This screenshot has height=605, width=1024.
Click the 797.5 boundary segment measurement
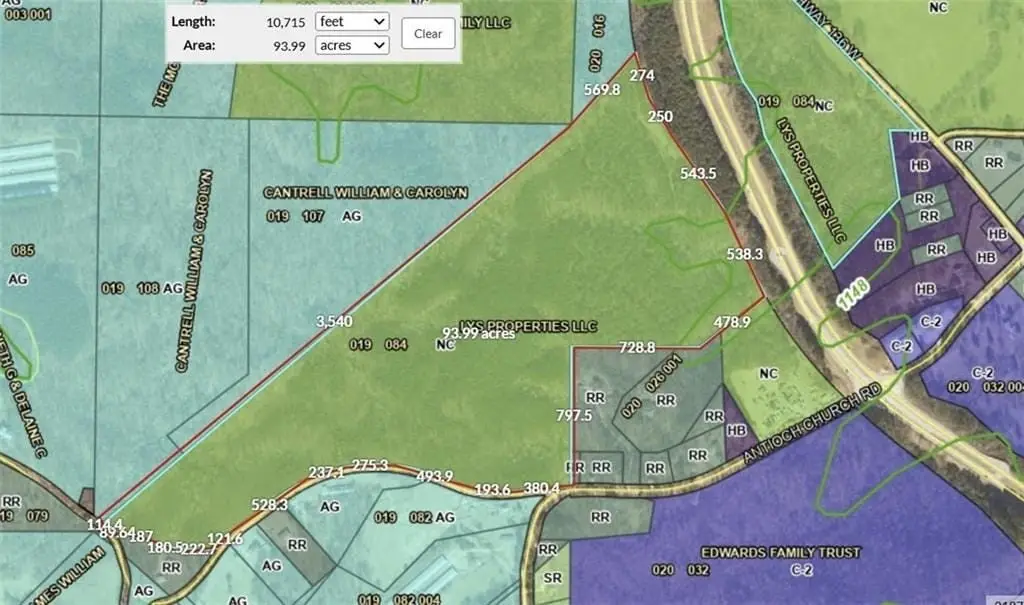coord(574,414)
